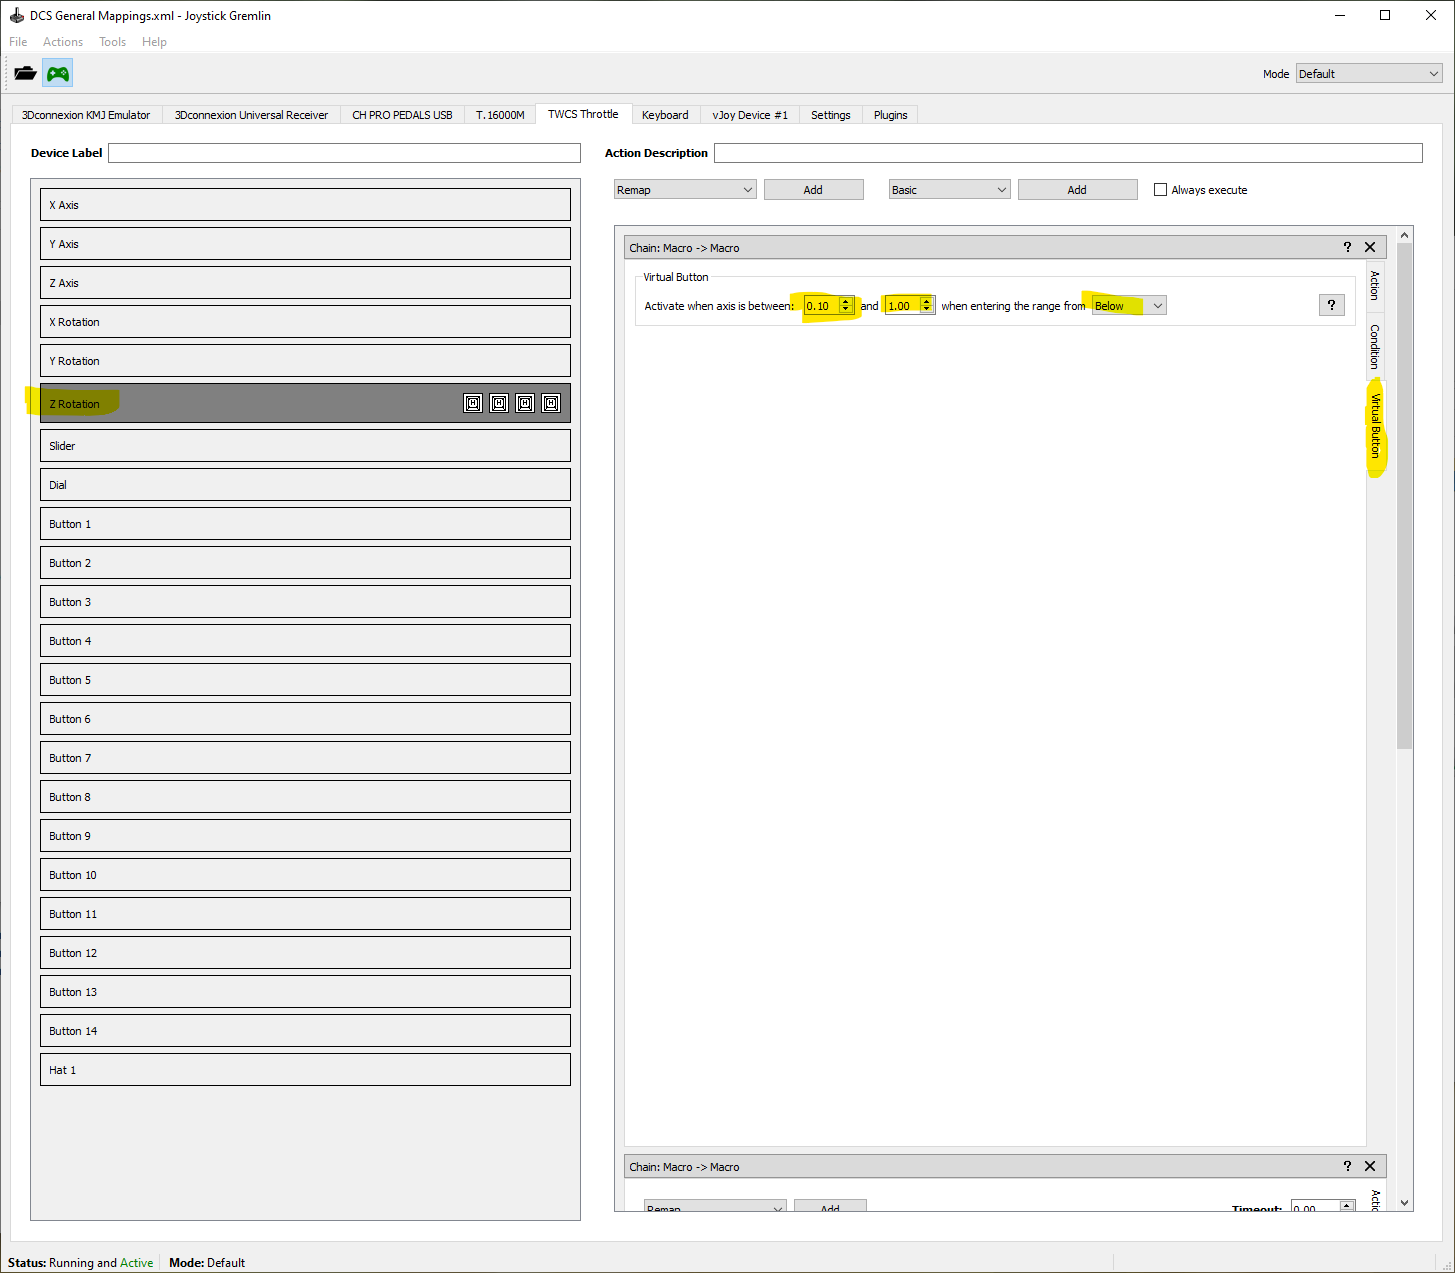The width and height of the screenshot is (1455, 1273).
Task: Remove the second Chain: Macro container
Action: 1370,1166
